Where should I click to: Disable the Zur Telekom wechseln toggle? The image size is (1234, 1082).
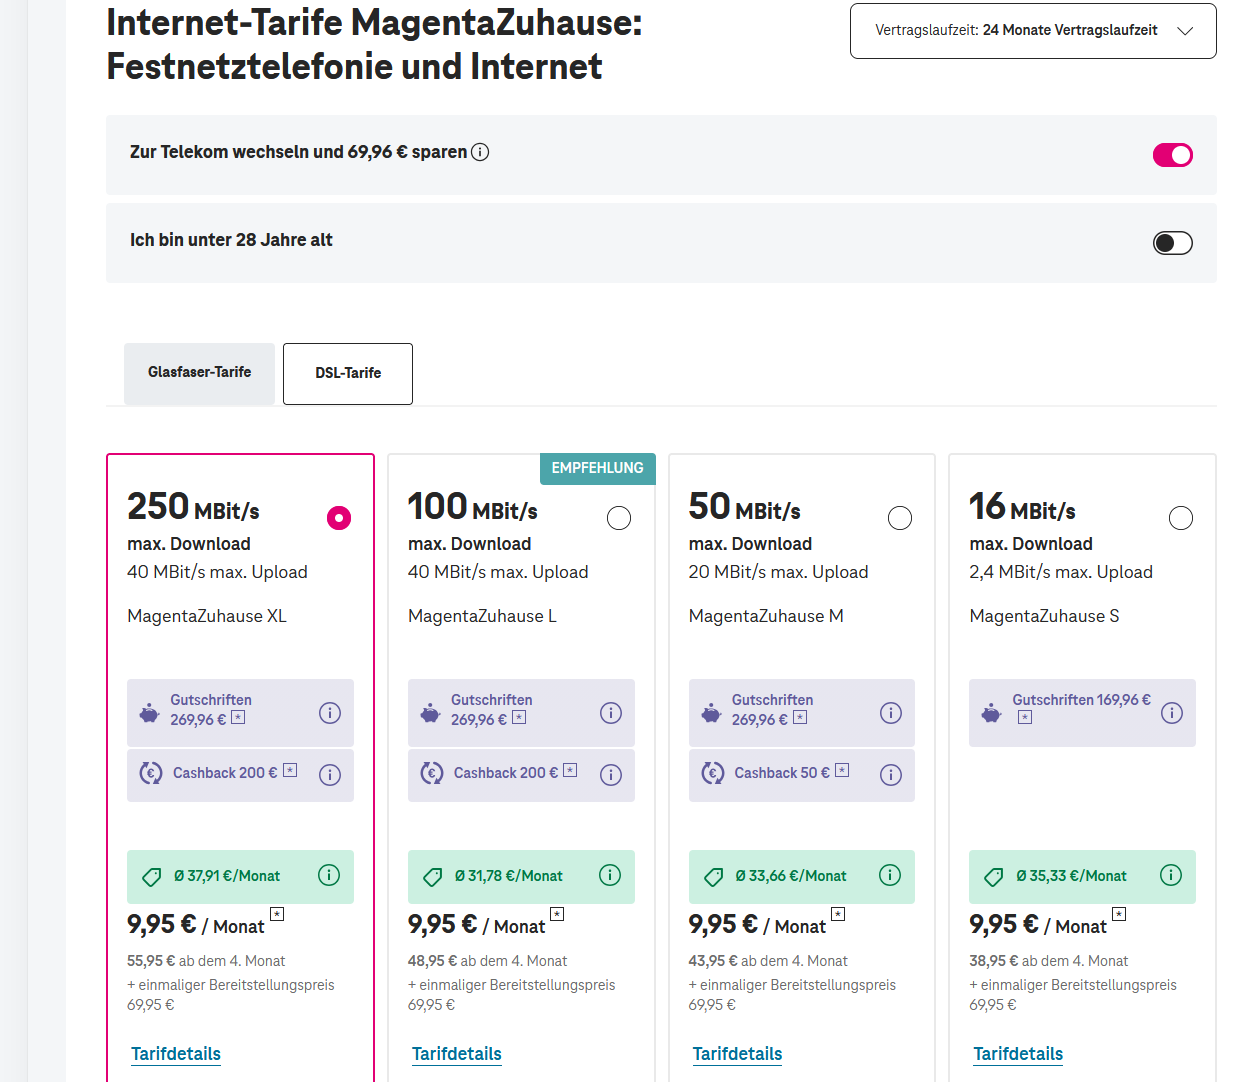(1173, 155)
